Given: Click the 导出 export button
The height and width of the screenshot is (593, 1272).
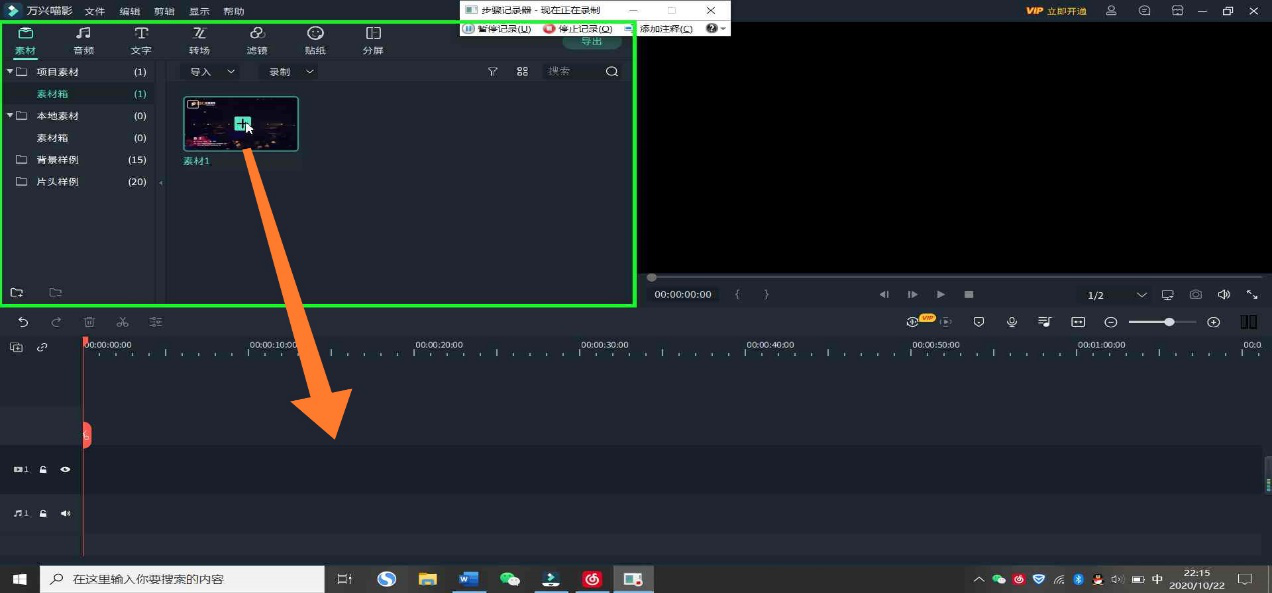Looking at the screenshot, I should 591,42.
